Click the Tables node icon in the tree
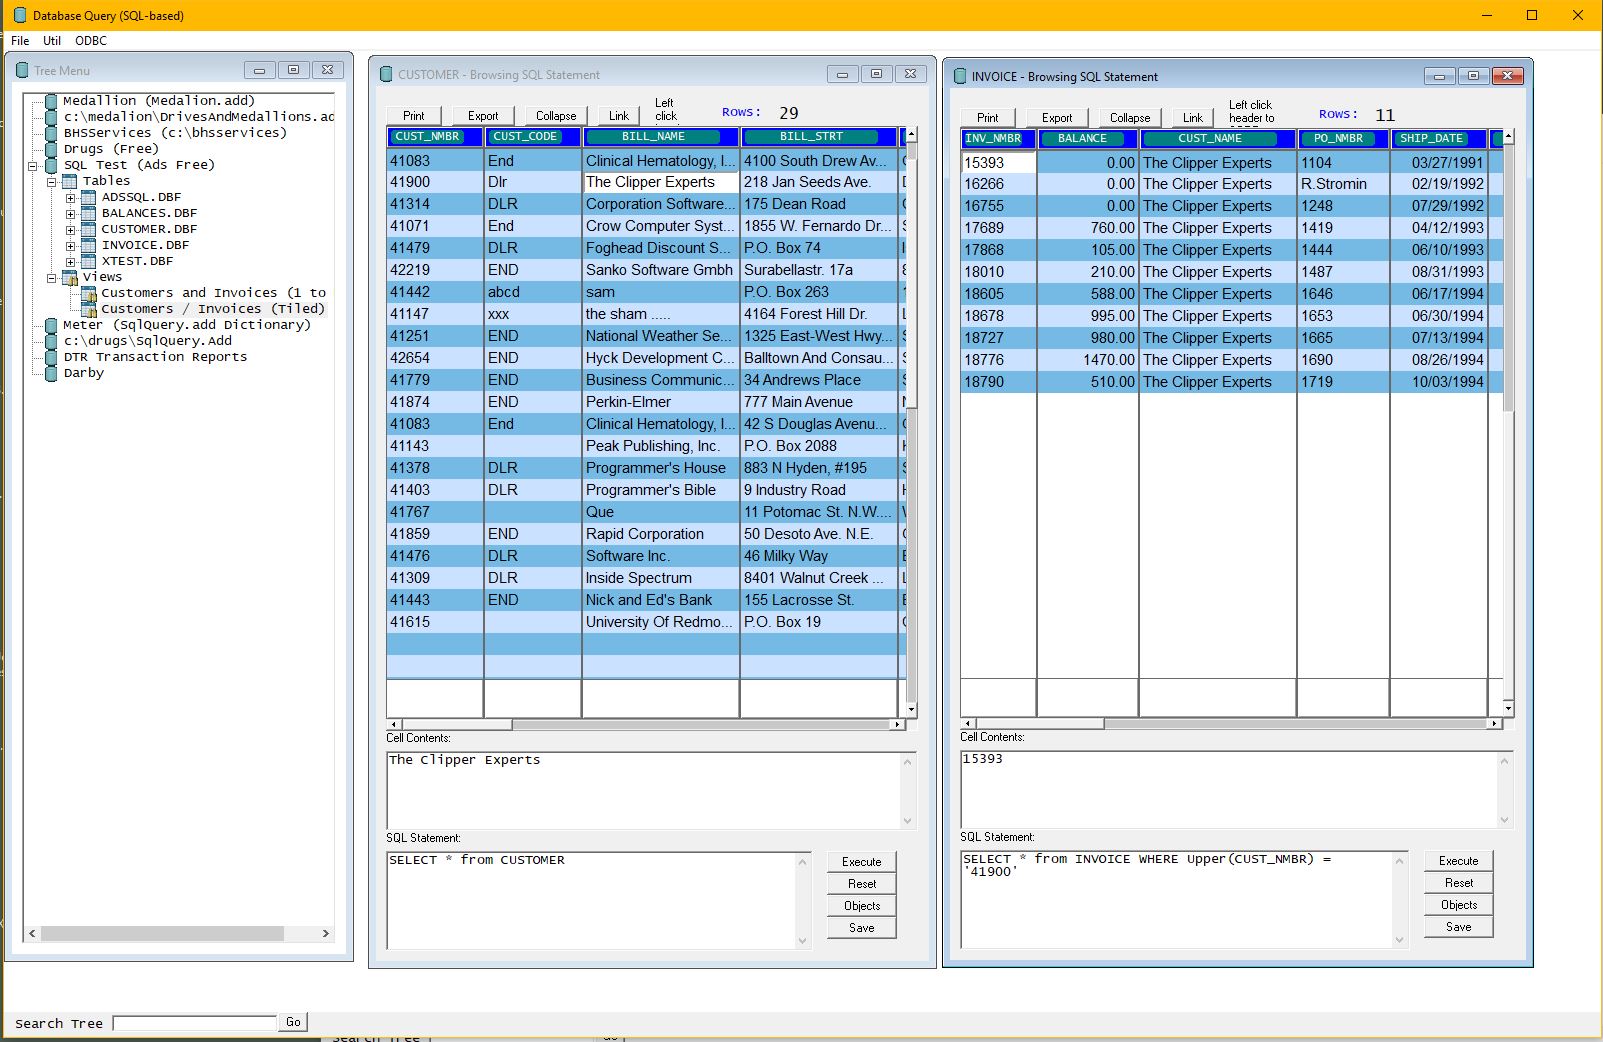This screenshot has width=1603, height=1042. point(68,180)
